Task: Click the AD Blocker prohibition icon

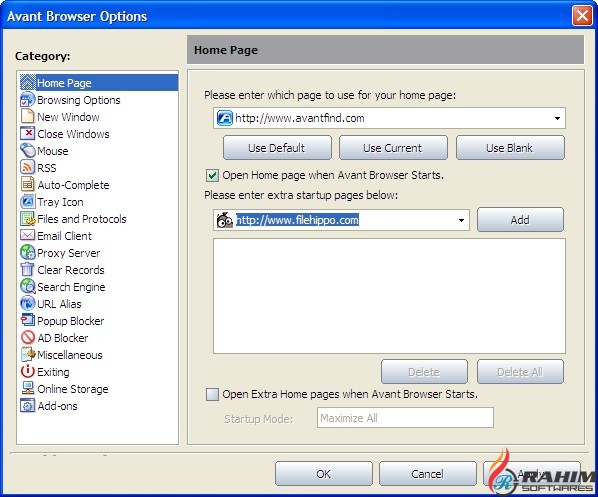Action: [x=27, y=337]
